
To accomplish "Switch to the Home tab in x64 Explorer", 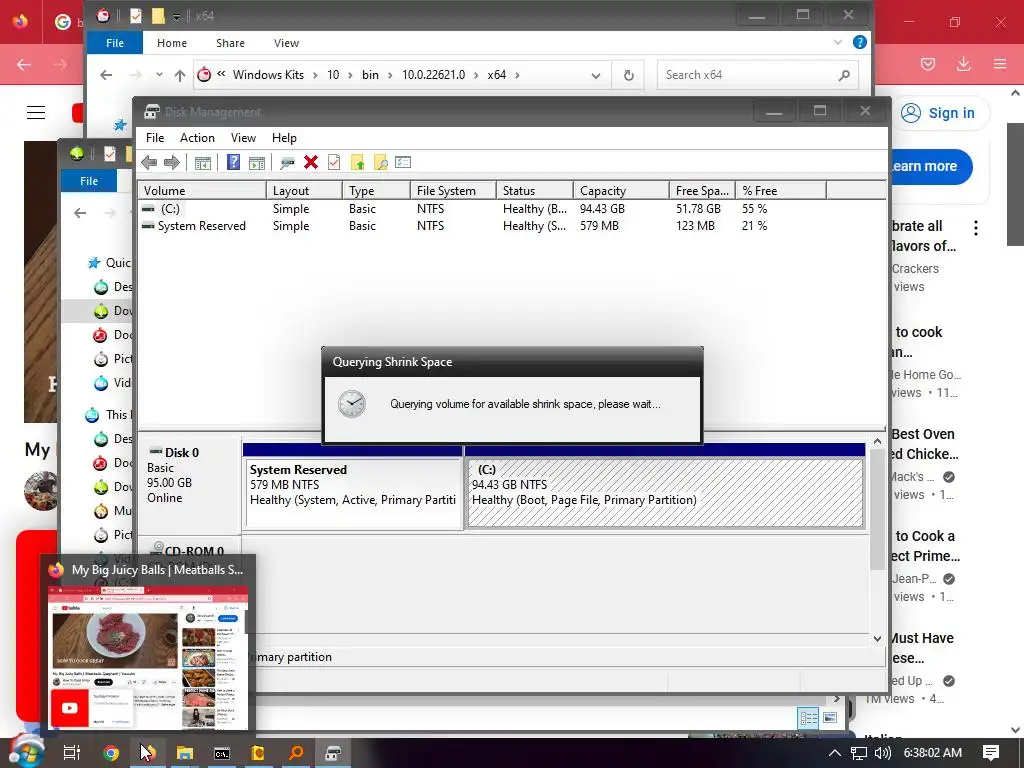I will pos(172,43).
